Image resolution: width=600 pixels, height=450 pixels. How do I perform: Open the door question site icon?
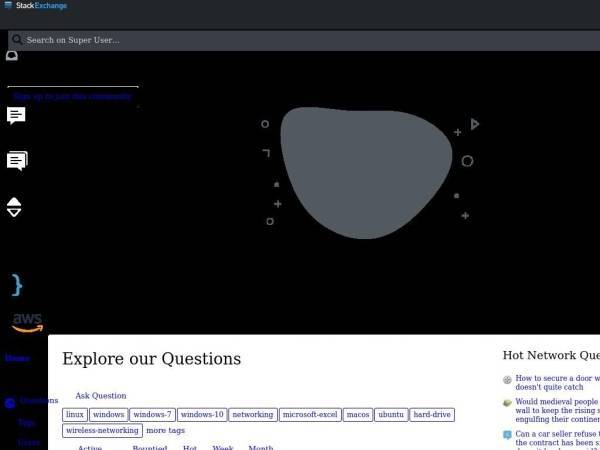pyautogui.click(x=507, y=380)
